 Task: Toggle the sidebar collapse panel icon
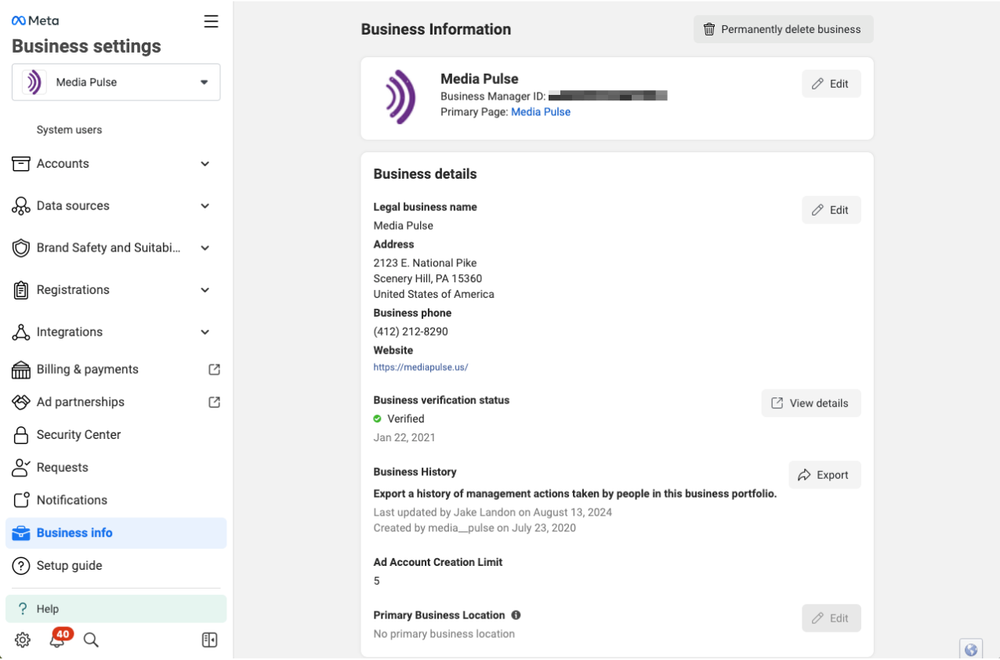209,640
